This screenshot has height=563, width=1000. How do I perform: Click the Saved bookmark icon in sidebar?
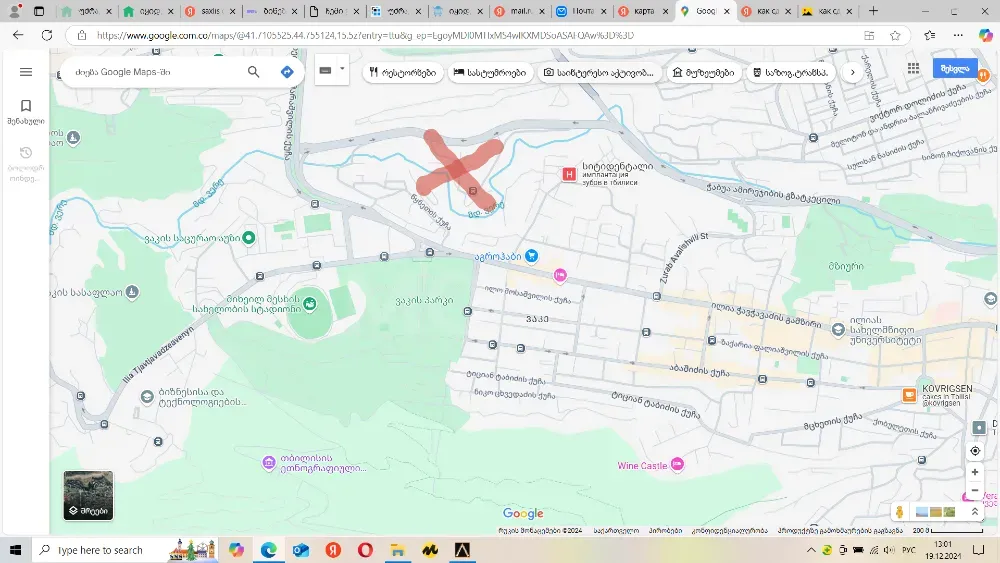click(x=26, y=106)
